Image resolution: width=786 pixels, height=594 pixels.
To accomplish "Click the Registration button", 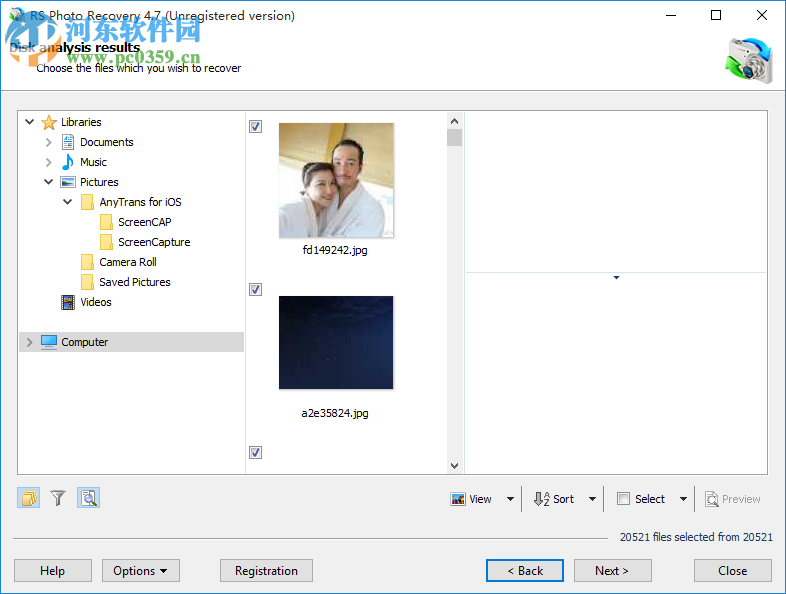I will [x=266, y=570].
